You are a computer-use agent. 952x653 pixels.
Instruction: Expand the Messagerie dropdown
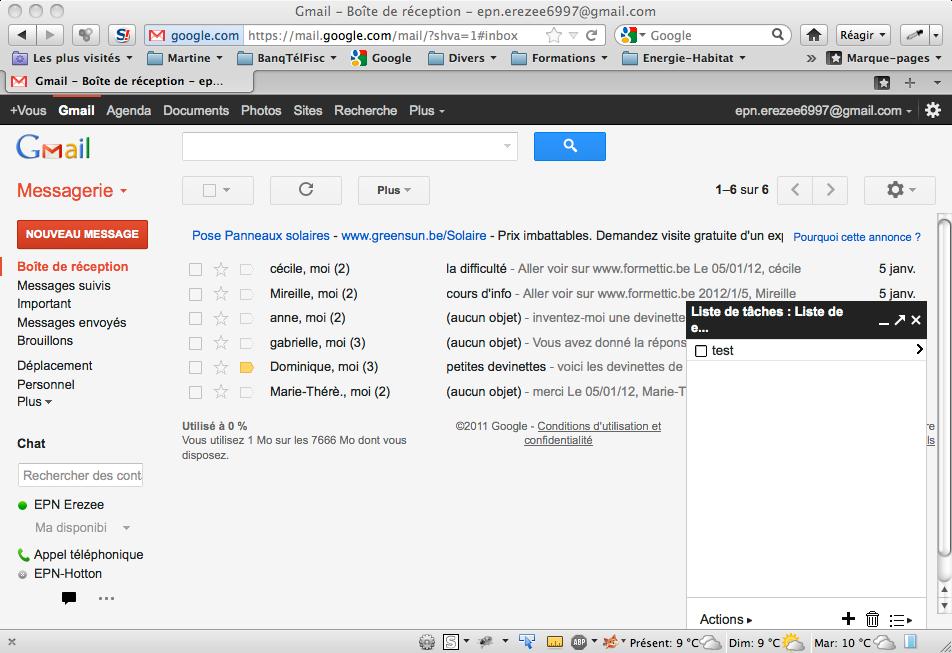72,191
